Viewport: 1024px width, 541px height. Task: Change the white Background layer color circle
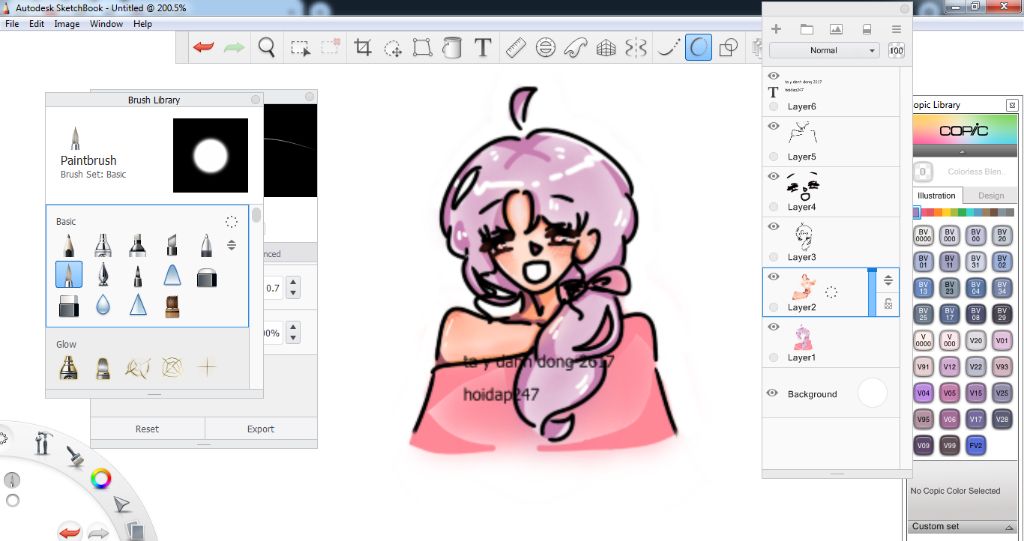point(872,393)
